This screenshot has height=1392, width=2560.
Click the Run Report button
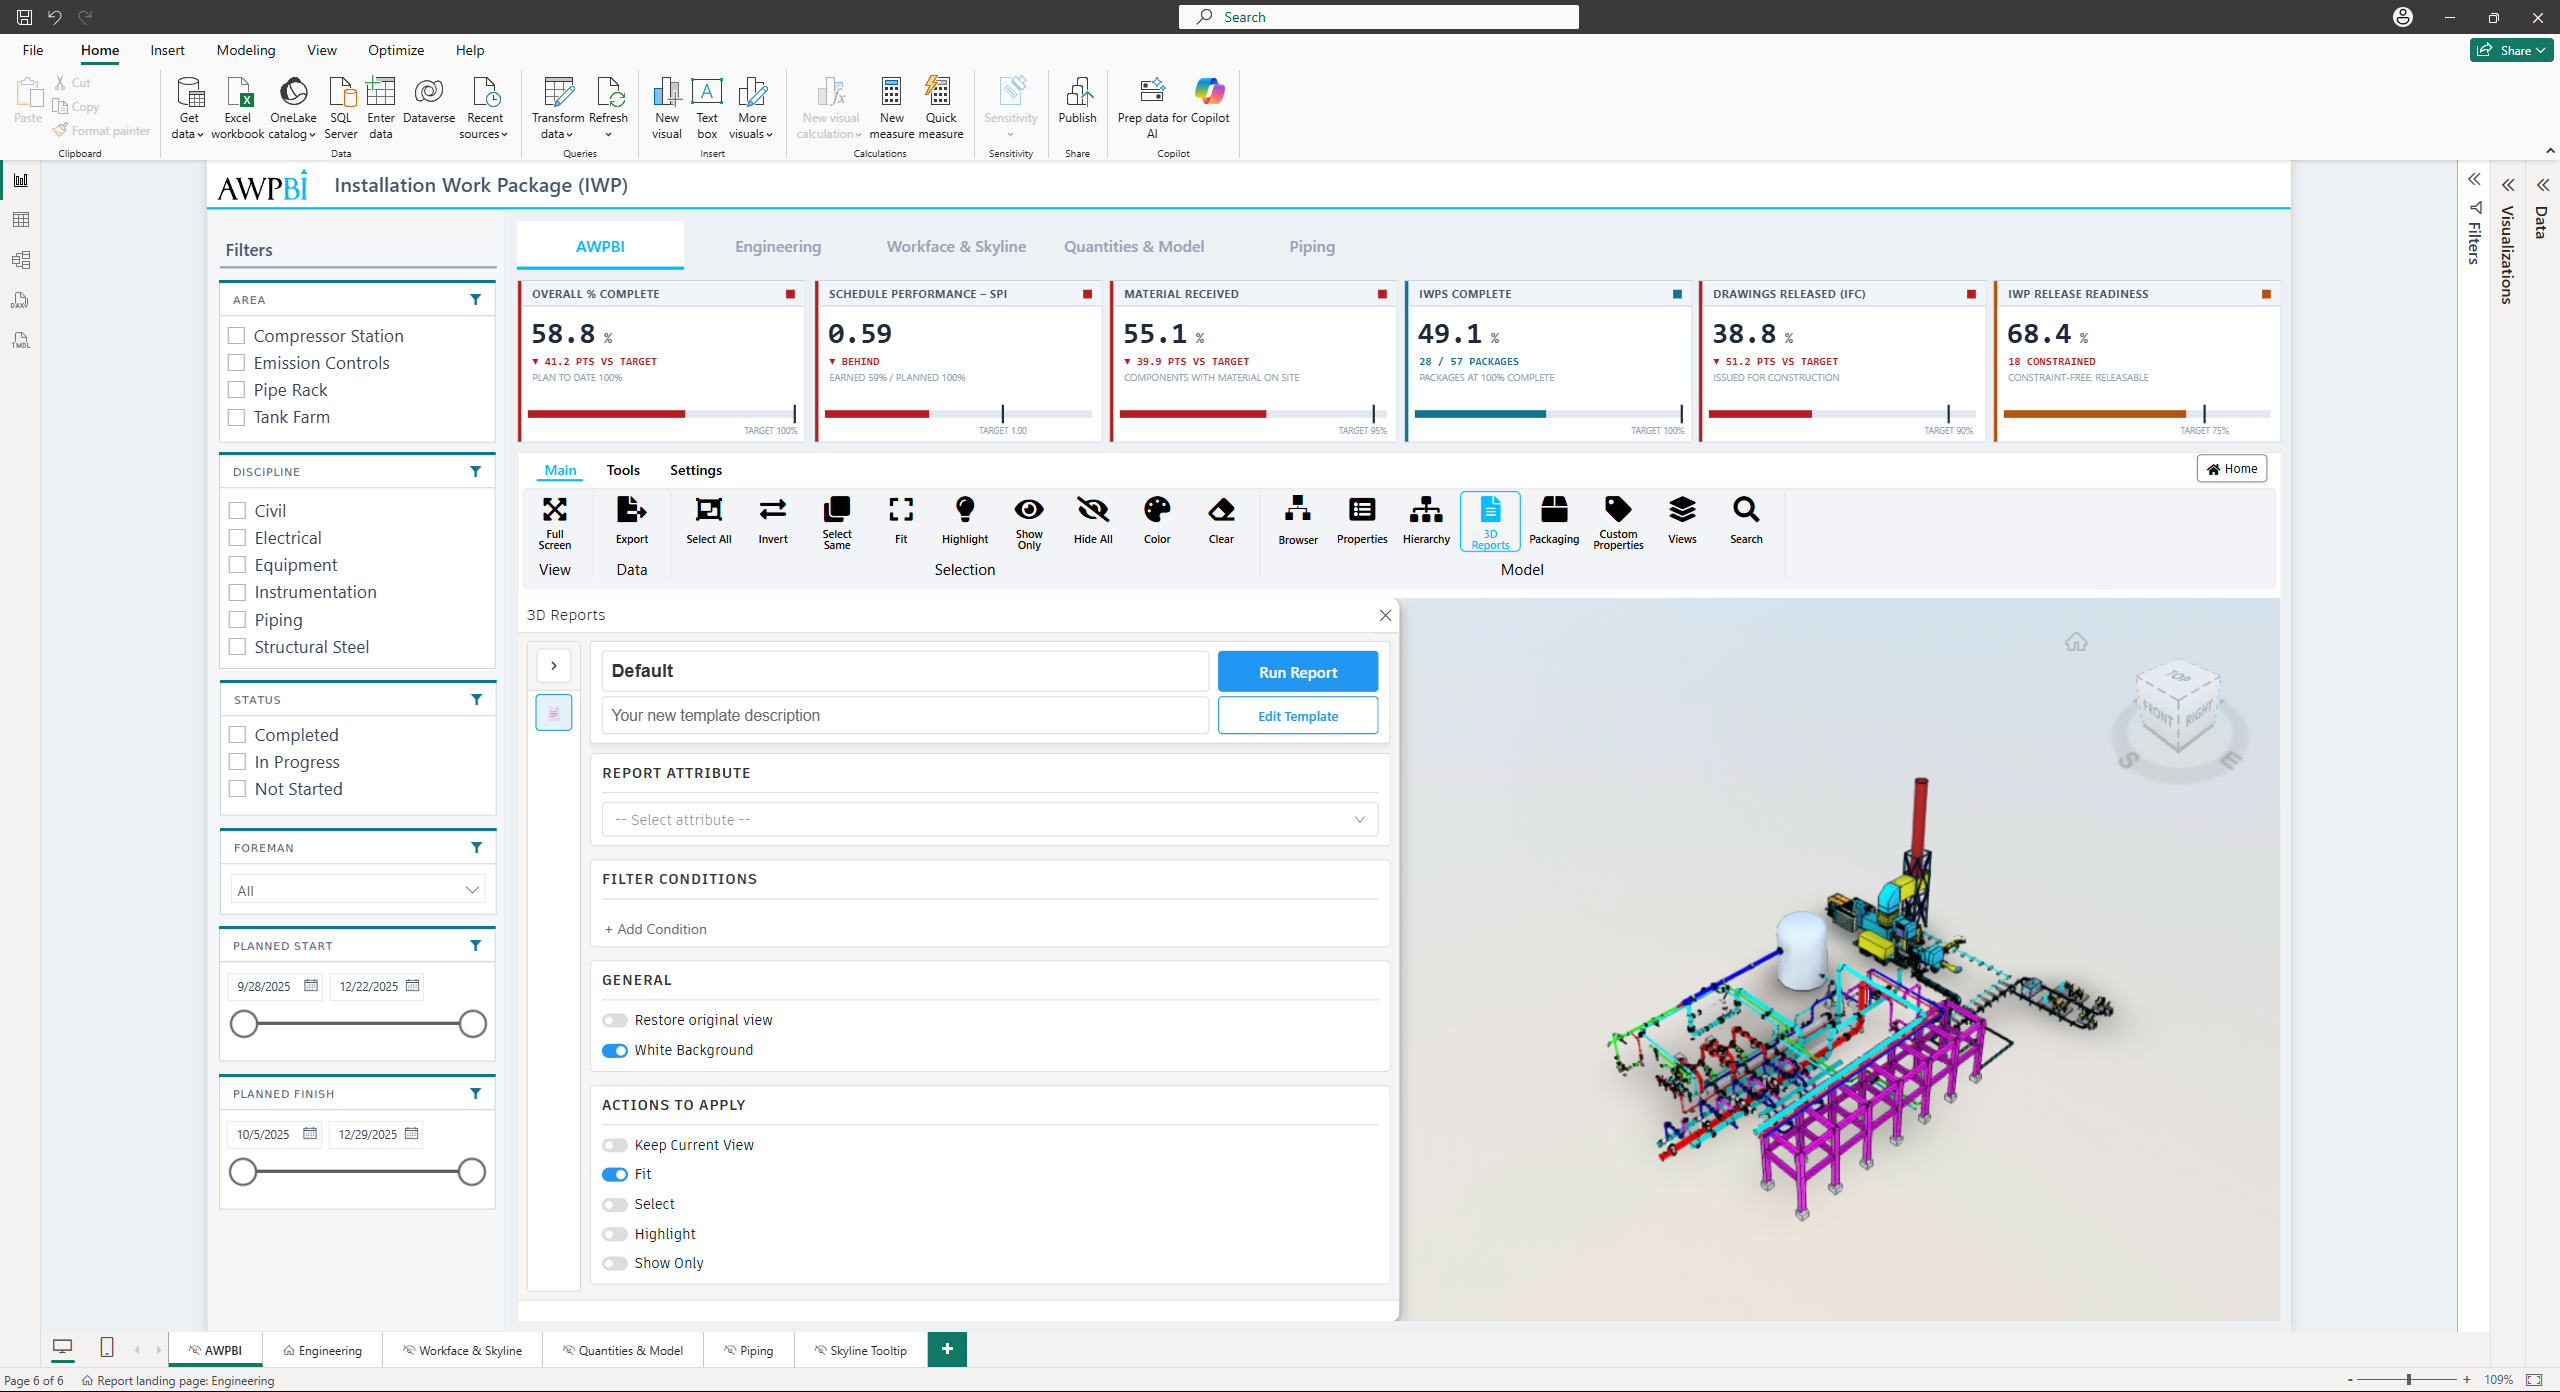1297,672
